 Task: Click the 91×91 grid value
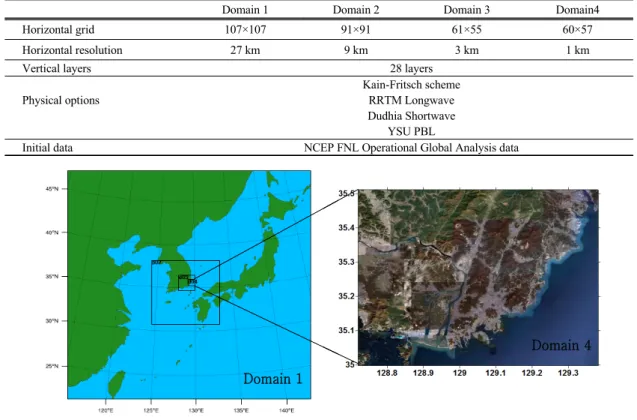pyautogui.click(x=355, y=30)
